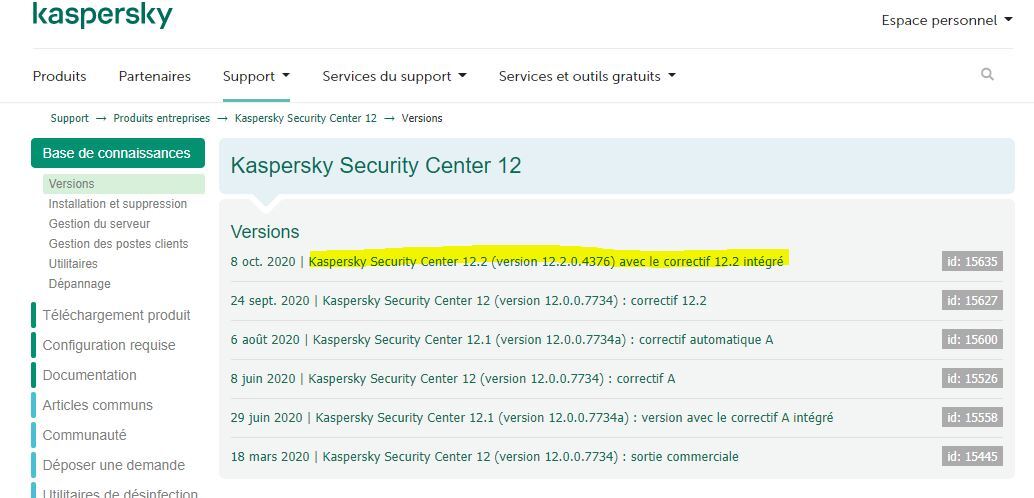Open Gestion du serveur section
The width and height of the screenshot is (1034, 498).
(100, 224)
